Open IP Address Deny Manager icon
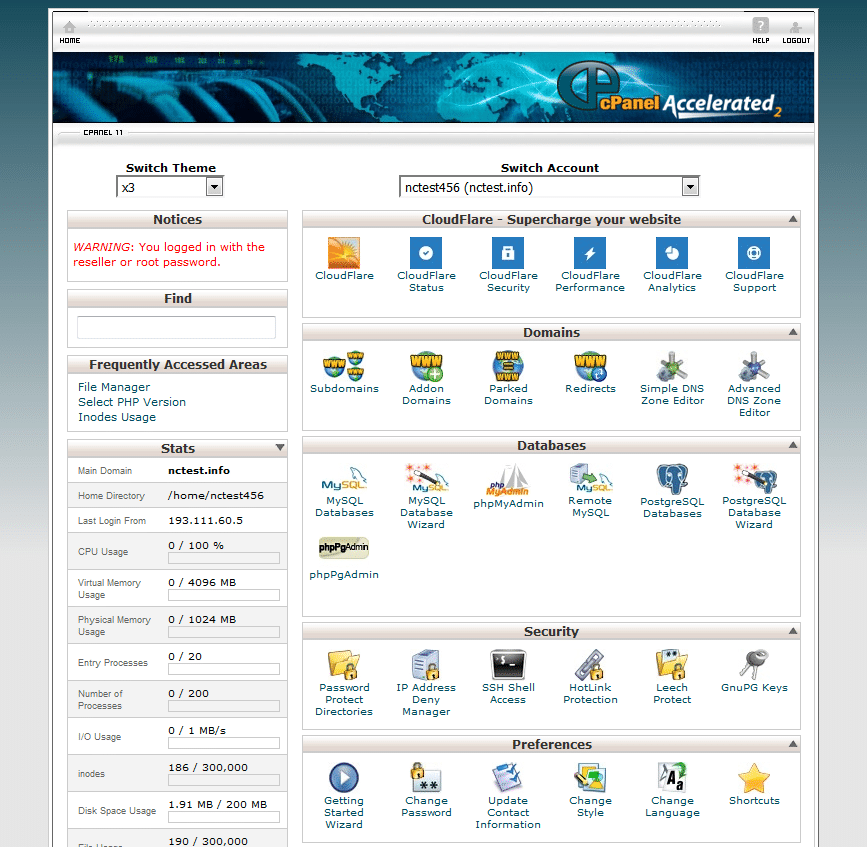The height and width of the screenshot is (847, 867). point(426,665)
